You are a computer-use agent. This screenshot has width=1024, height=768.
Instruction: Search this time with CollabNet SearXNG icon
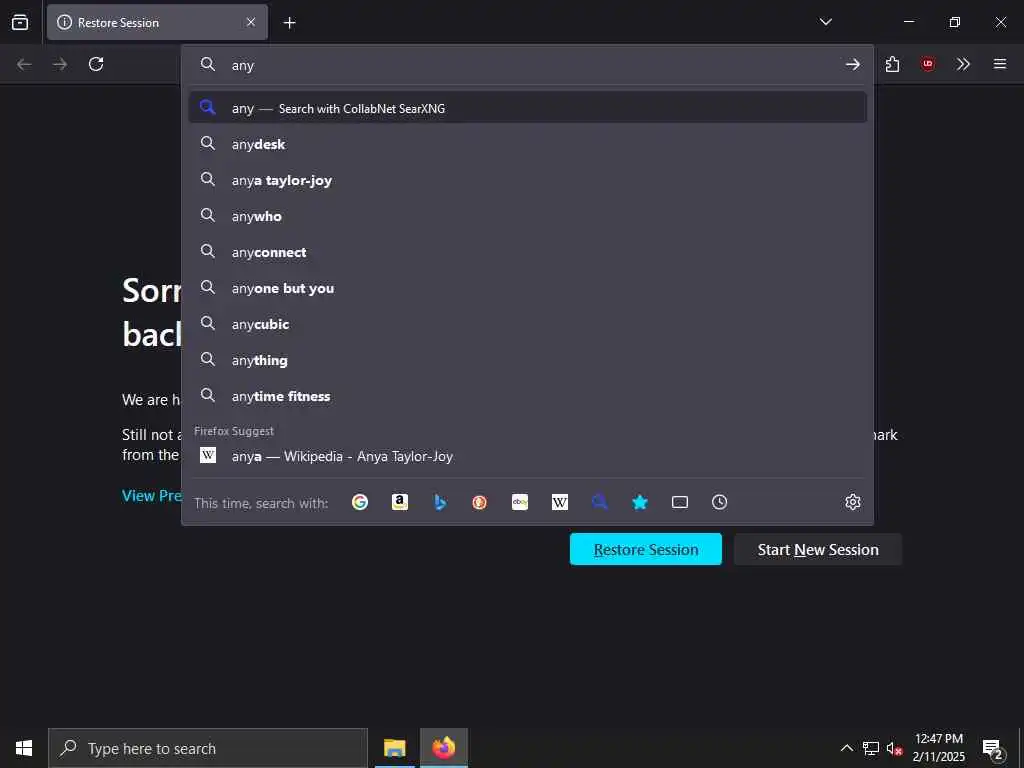[600, 502]
